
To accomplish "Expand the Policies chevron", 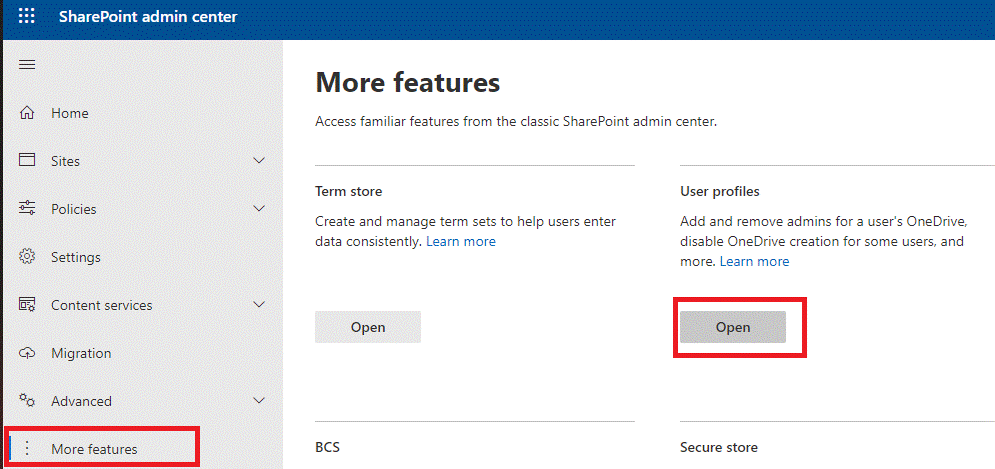I will (x=259, y=209).
